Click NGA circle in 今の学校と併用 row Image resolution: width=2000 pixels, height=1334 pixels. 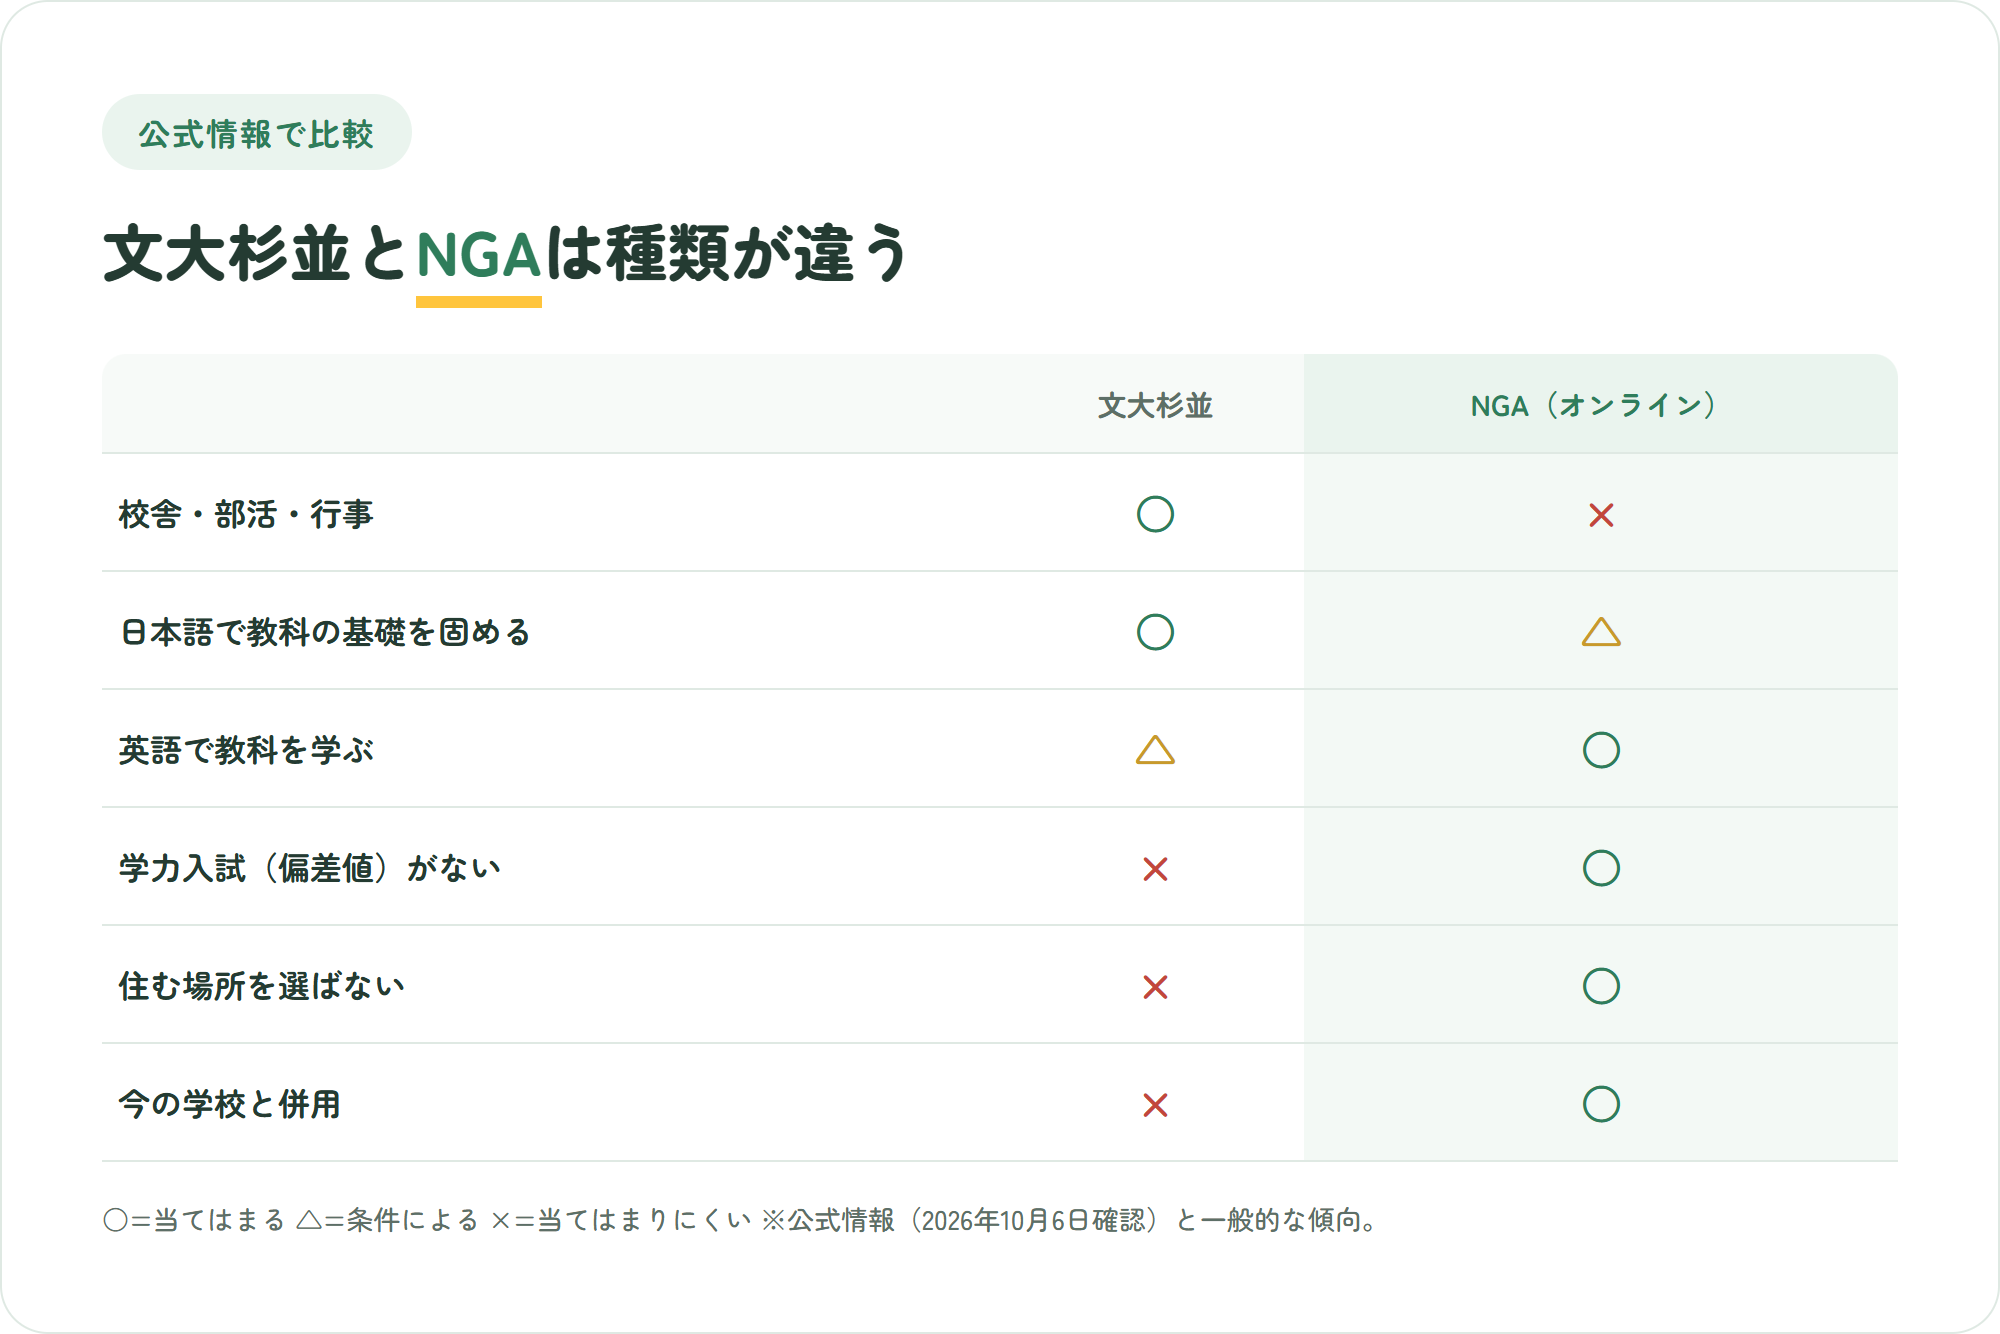pyautogui.click(x=1601, y=1104)
